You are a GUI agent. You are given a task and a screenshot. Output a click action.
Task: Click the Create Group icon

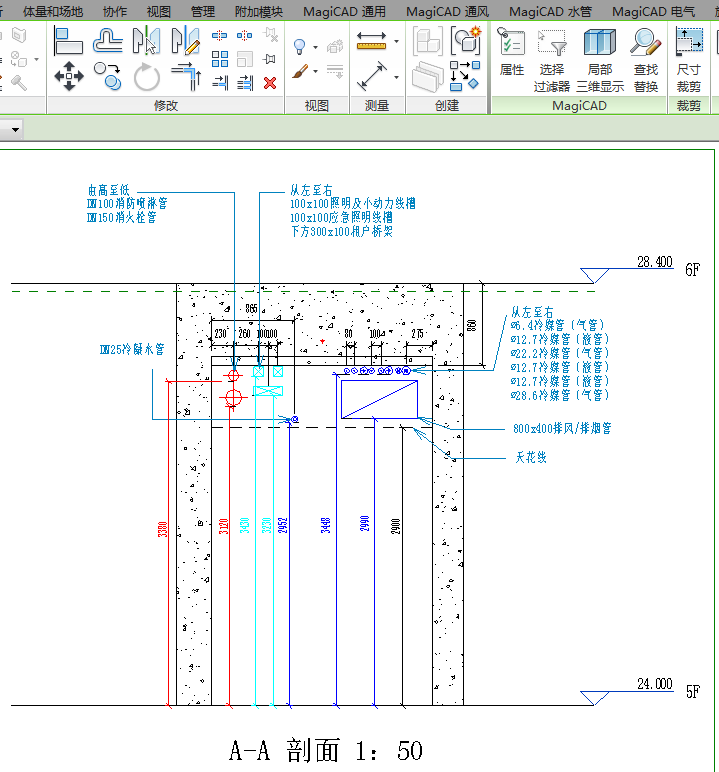(x=466, y=42)
